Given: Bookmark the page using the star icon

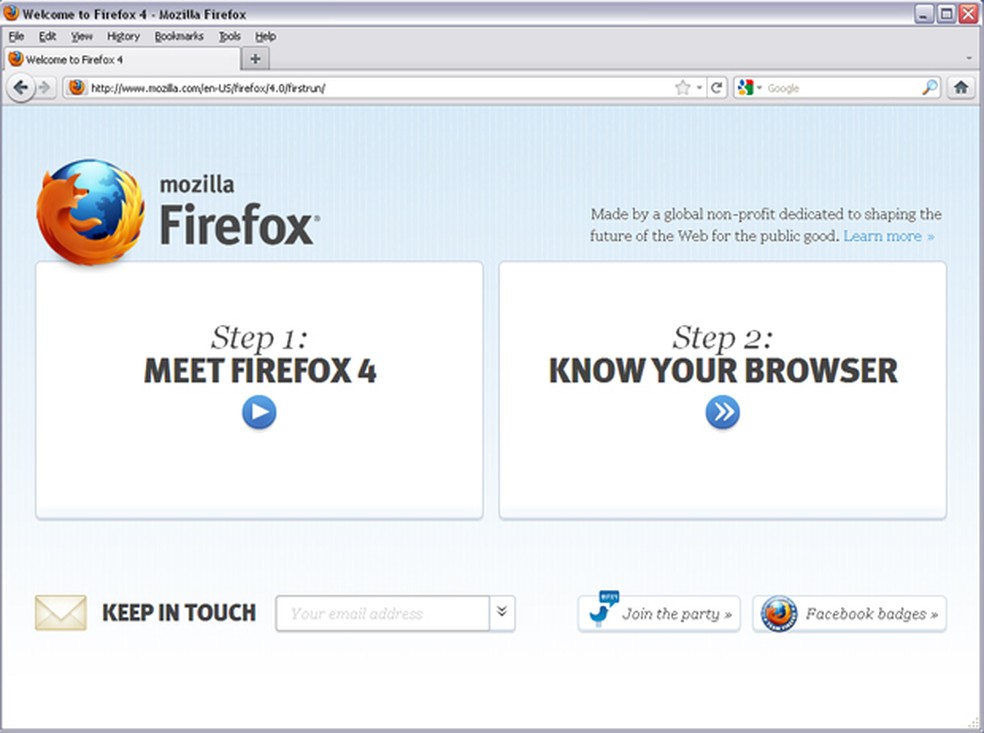Looking at the screenshot, I should [x=683, y=87].
